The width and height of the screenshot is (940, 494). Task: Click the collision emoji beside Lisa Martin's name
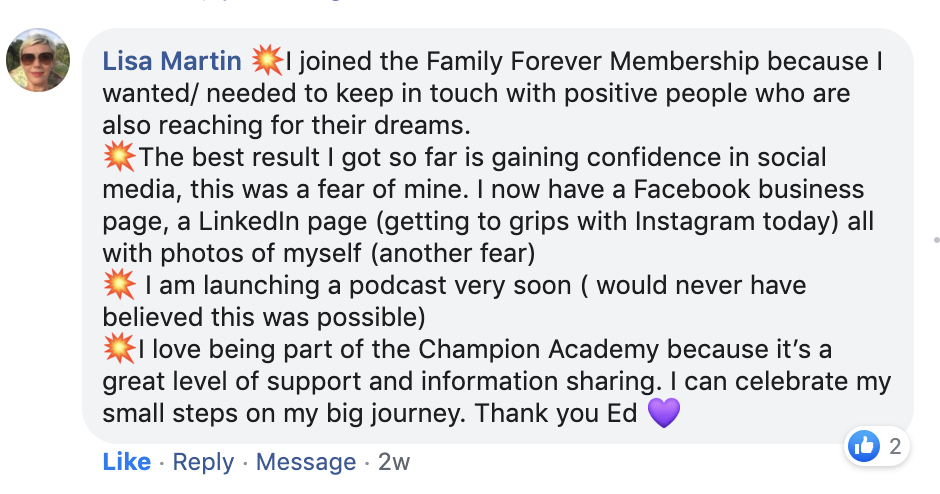point(267,61)
